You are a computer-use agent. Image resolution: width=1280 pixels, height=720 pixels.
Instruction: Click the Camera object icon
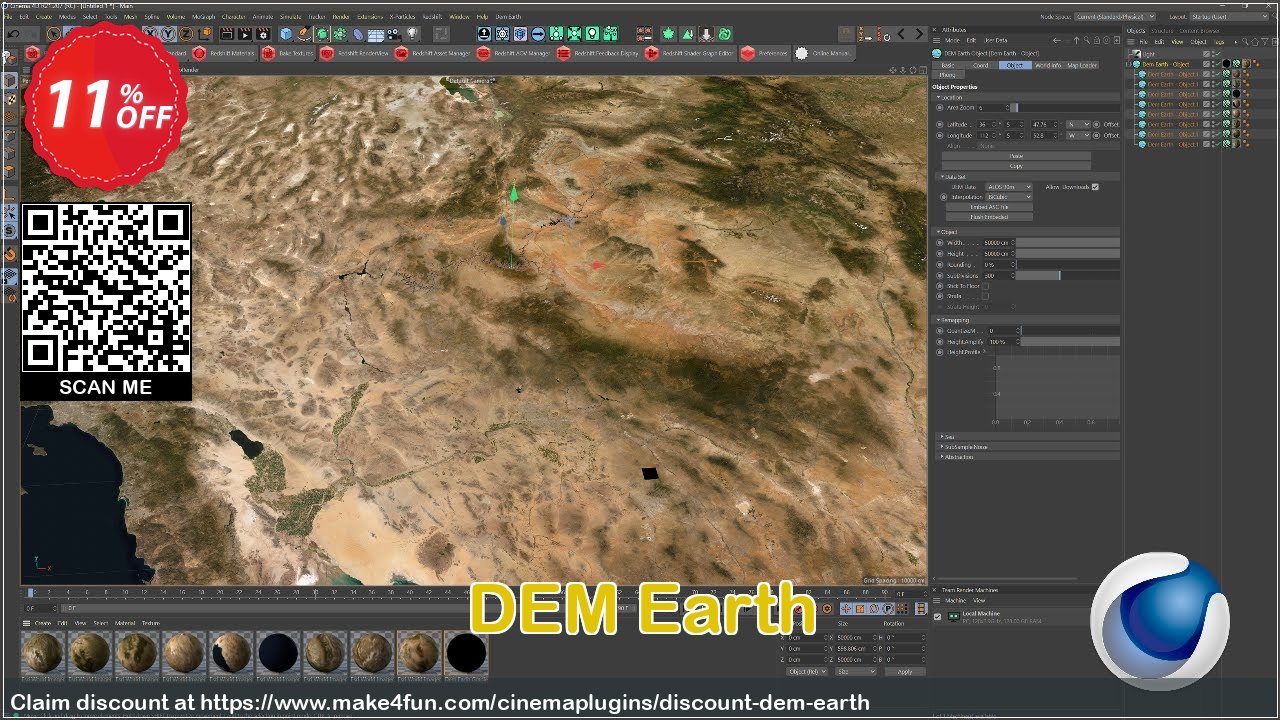tap(394, 33)
